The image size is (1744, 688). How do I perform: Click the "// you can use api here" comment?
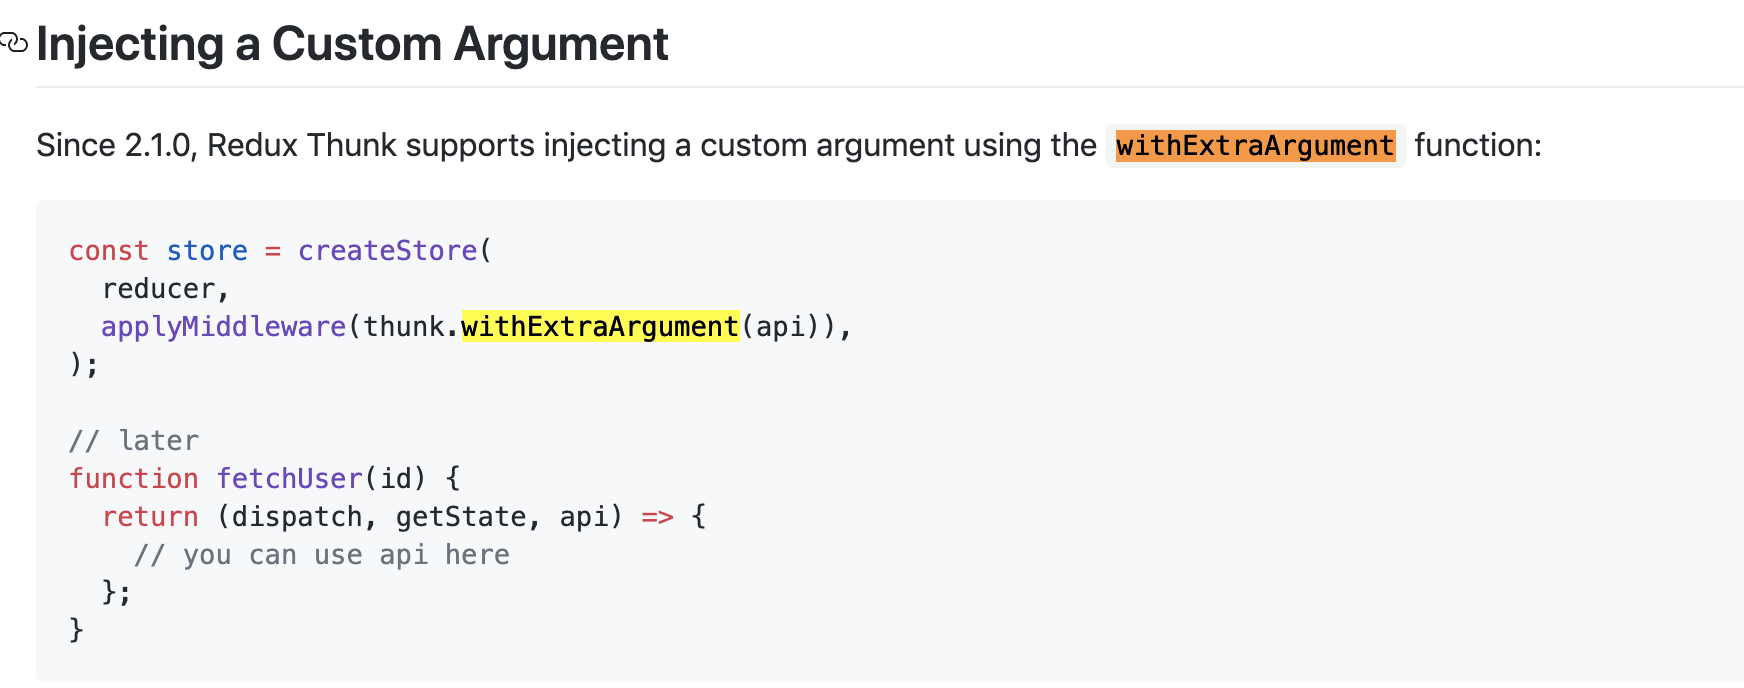[321, 555]
